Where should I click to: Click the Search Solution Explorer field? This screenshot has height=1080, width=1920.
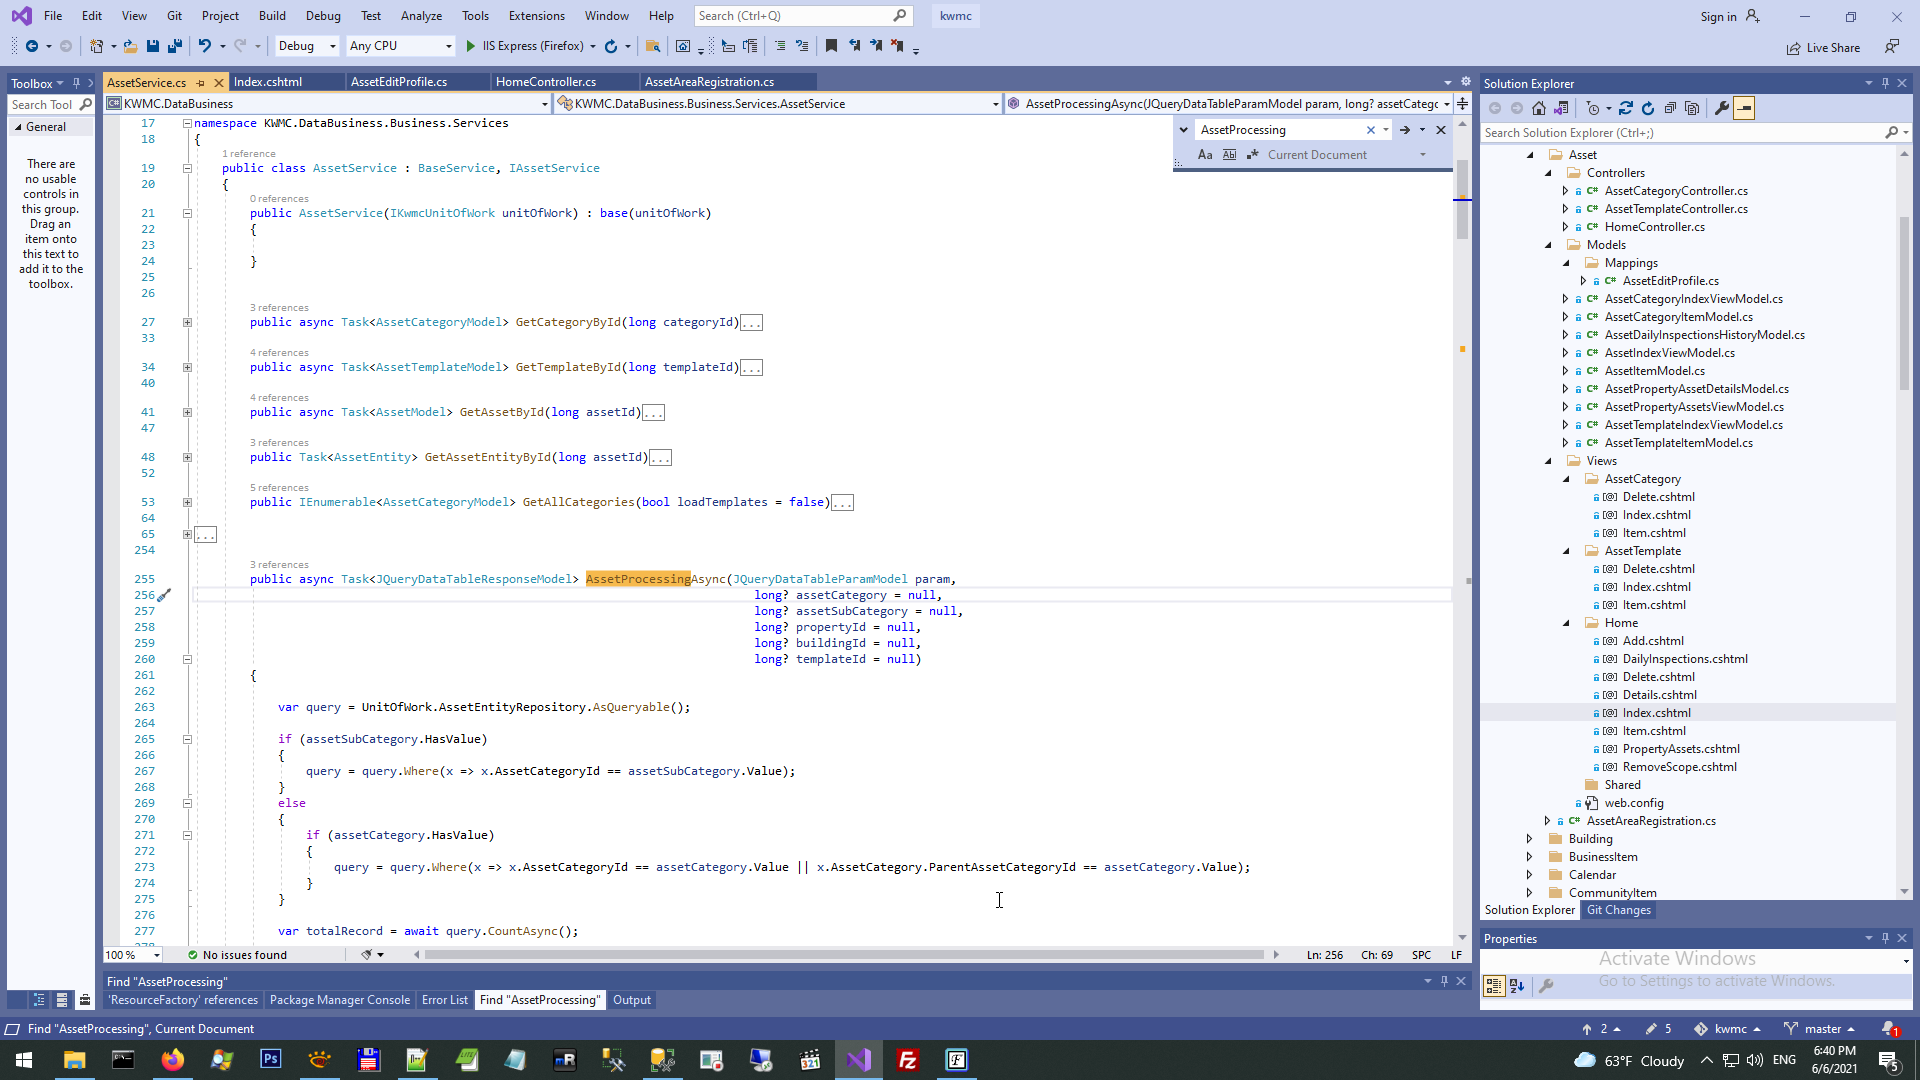coord(1680,133)
